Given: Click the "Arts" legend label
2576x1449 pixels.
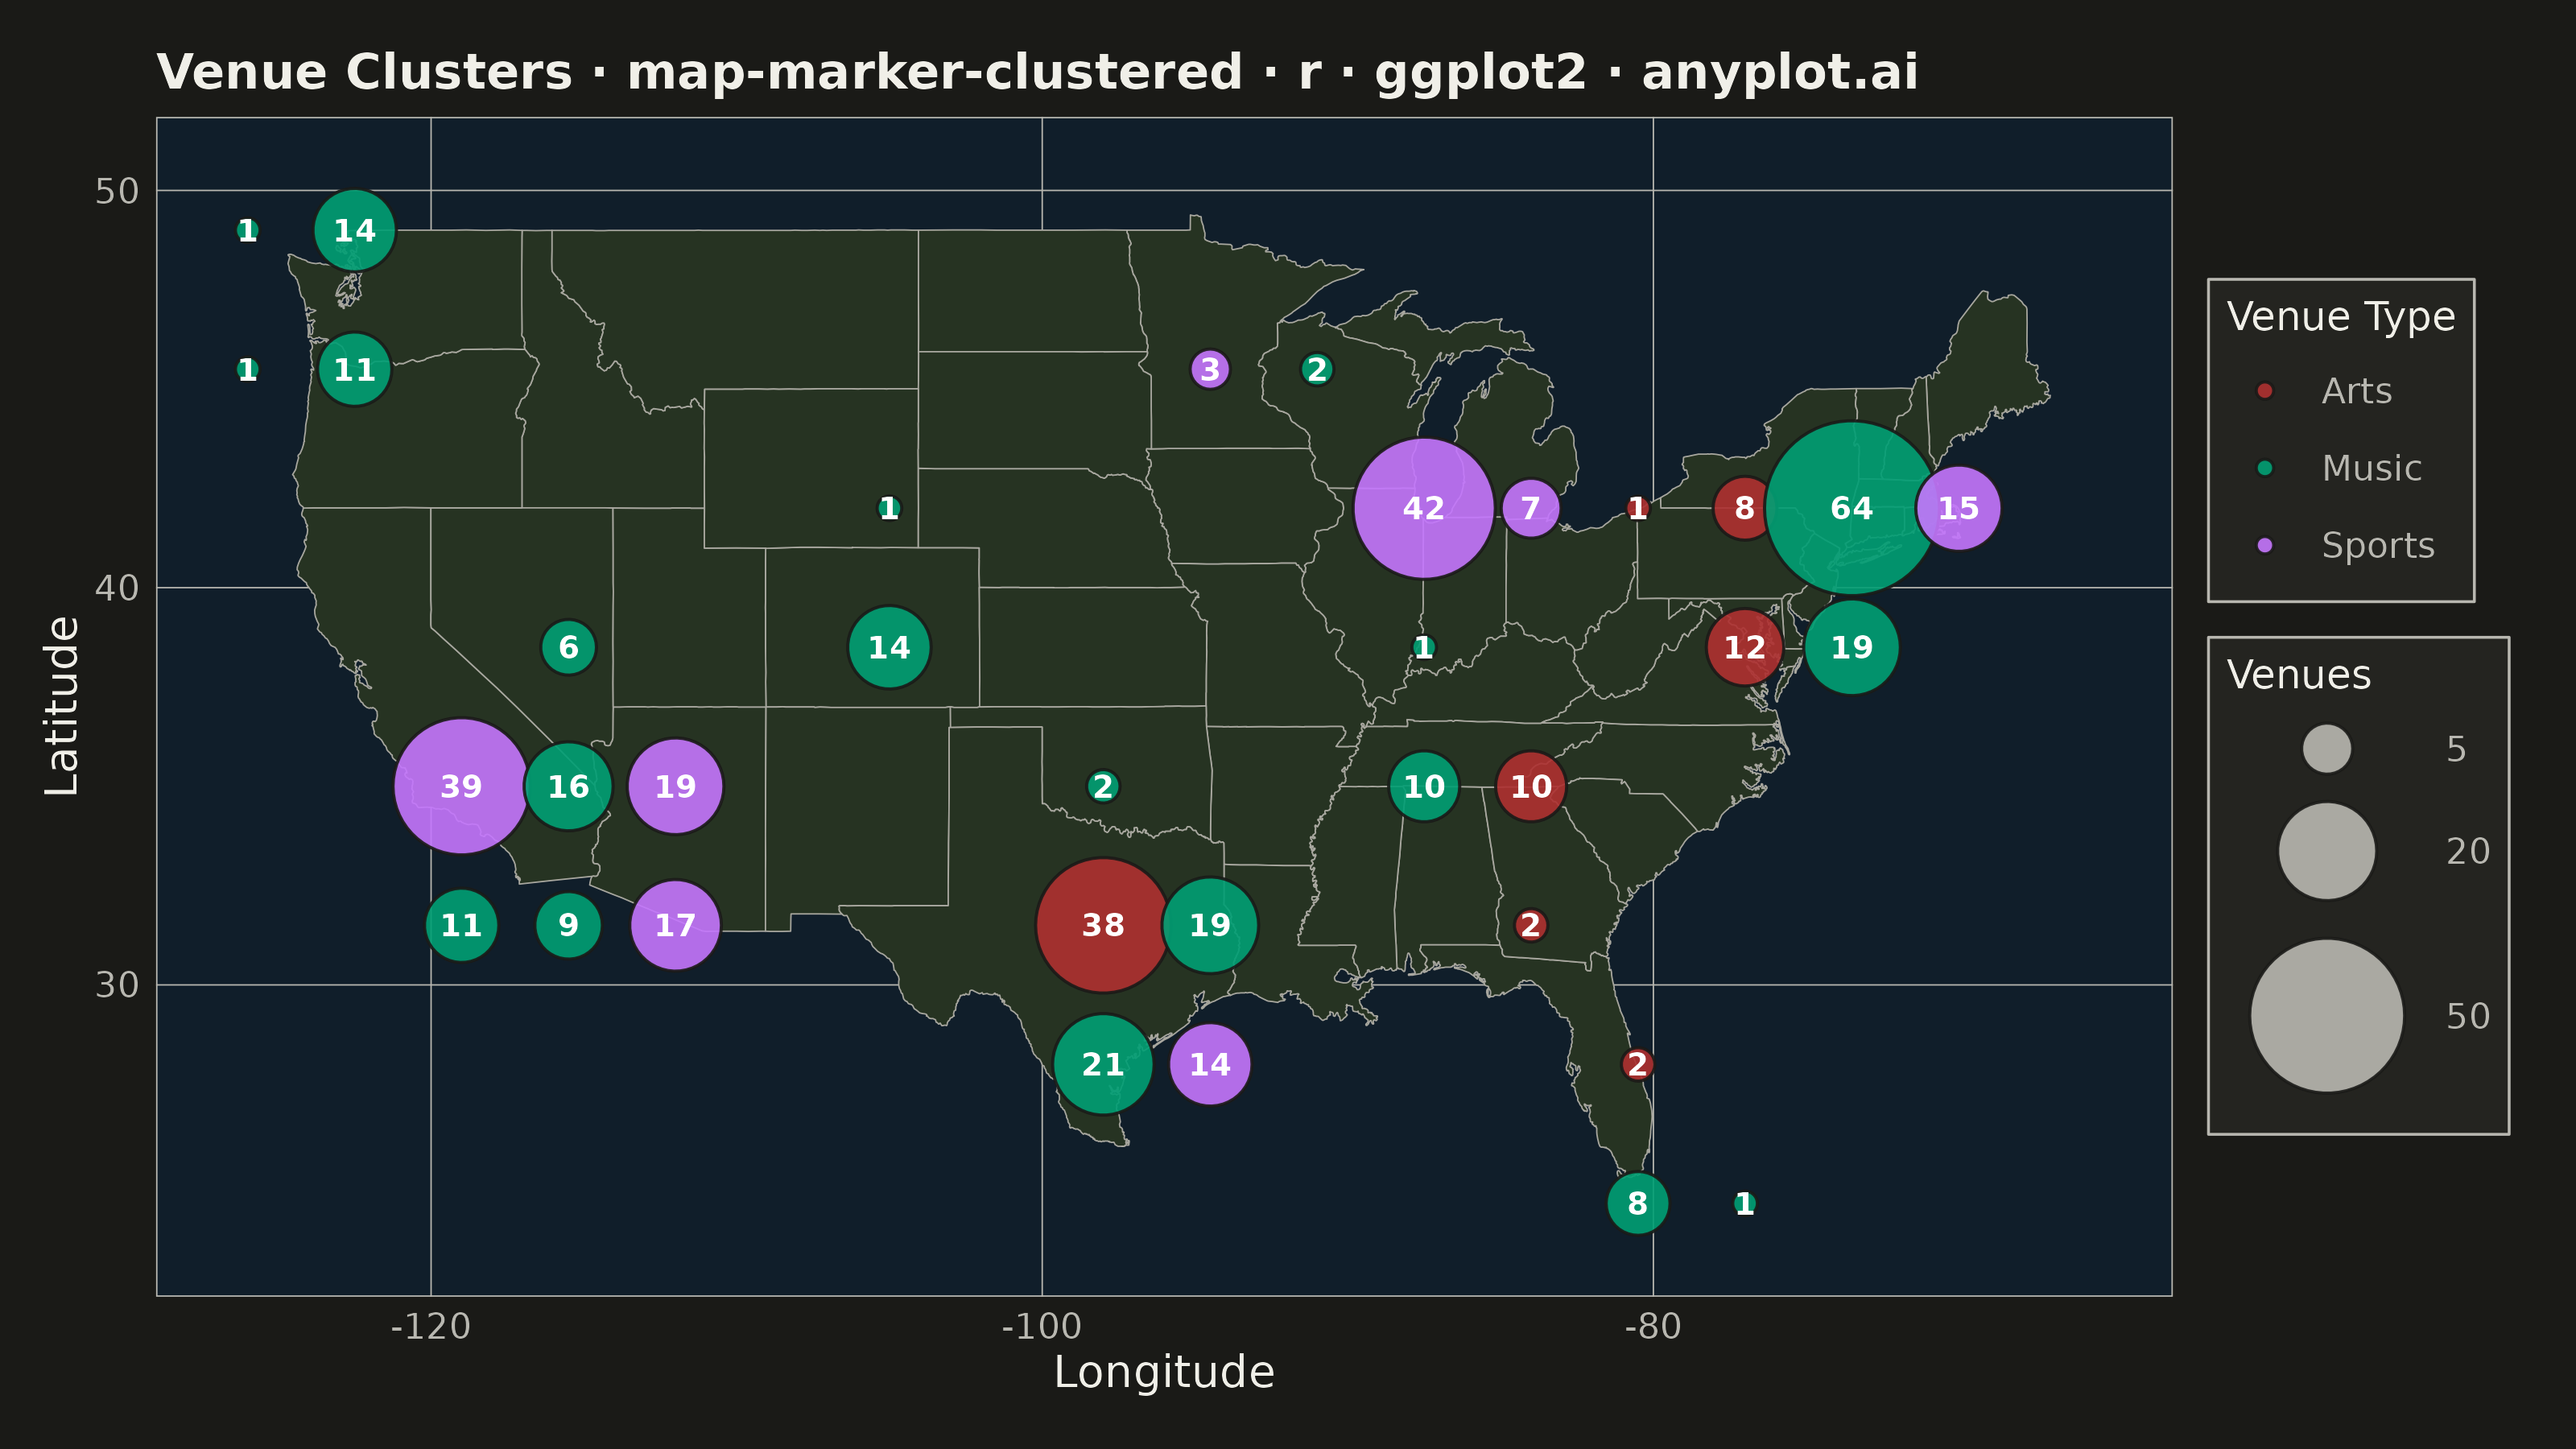Looking at the screenshot, I should [x=2356, y=391].
